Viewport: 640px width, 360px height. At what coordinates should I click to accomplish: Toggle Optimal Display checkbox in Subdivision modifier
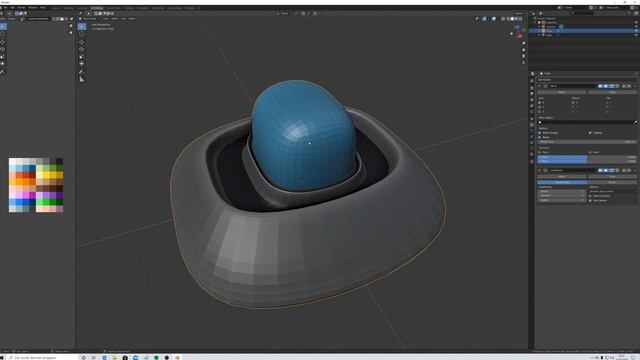pyautogui.click(x=590, y=196)
